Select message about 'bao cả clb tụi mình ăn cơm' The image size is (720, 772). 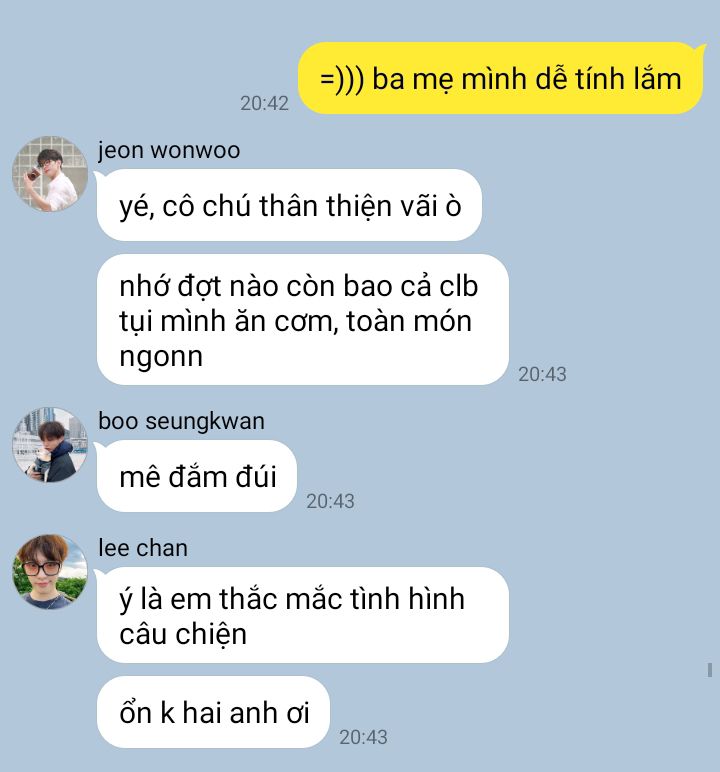click(x=302, y=320)
